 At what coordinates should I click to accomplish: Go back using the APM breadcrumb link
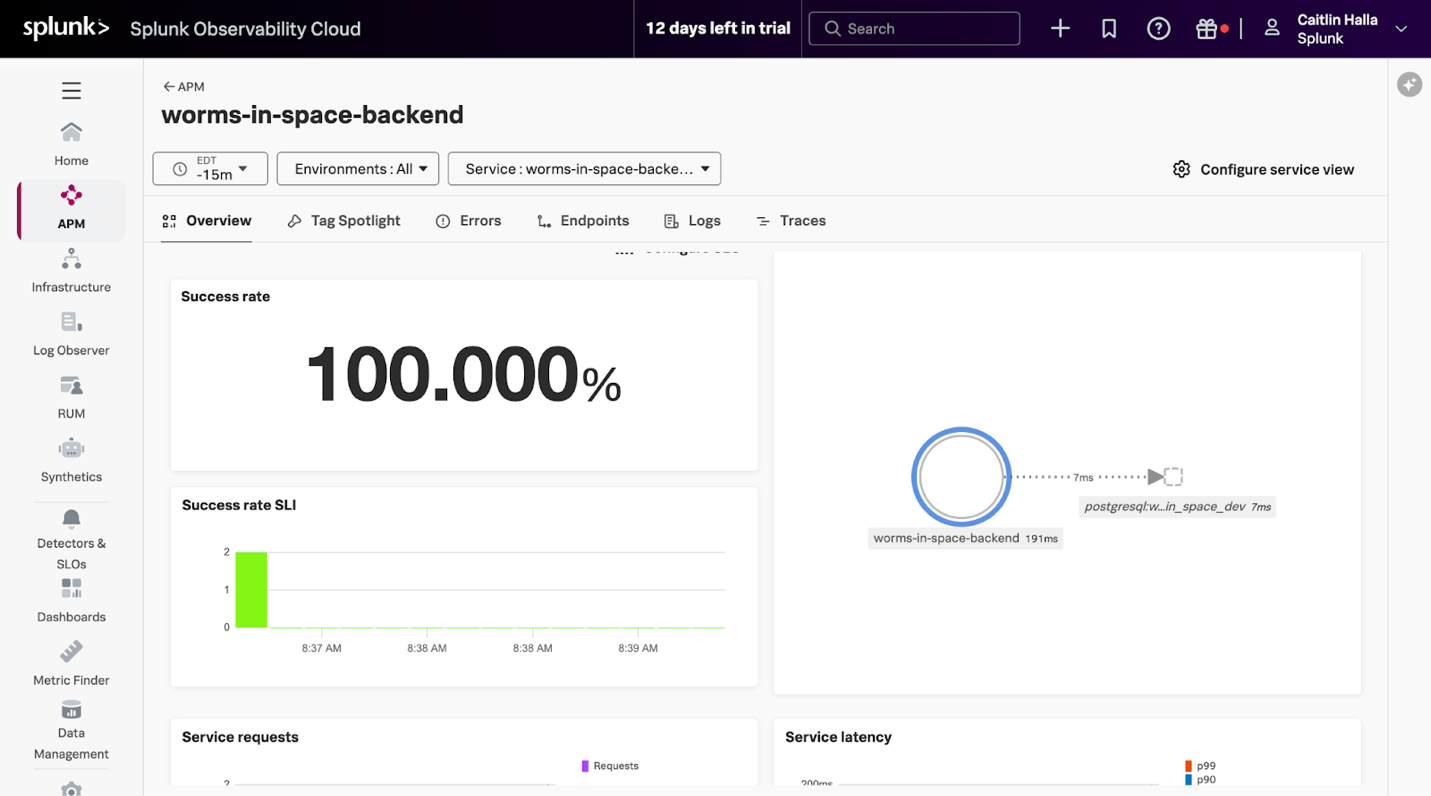184,86
